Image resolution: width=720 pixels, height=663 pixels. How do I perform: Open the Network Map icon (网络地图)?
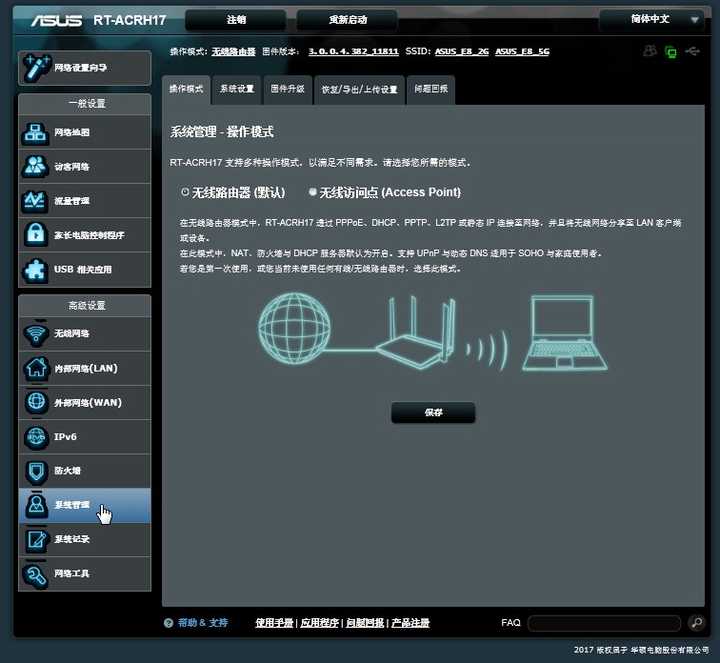click(x=35, y=133)
